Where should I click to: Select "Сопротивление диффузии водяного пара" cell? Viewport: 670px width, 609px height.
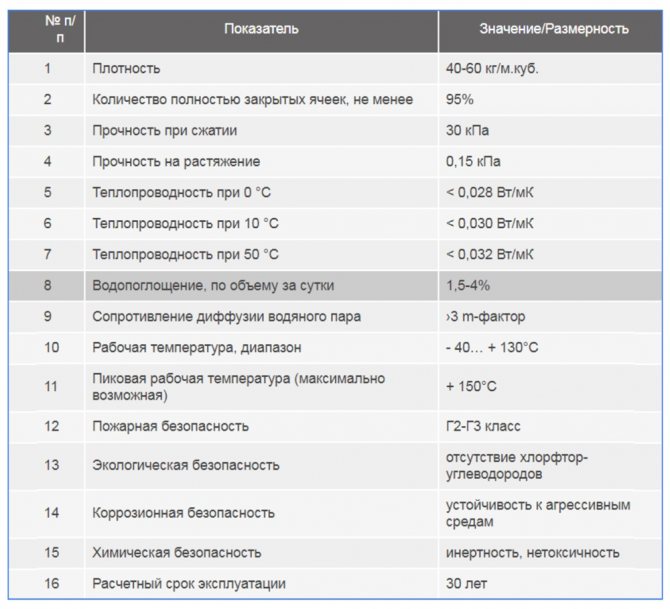click(226, 317)
